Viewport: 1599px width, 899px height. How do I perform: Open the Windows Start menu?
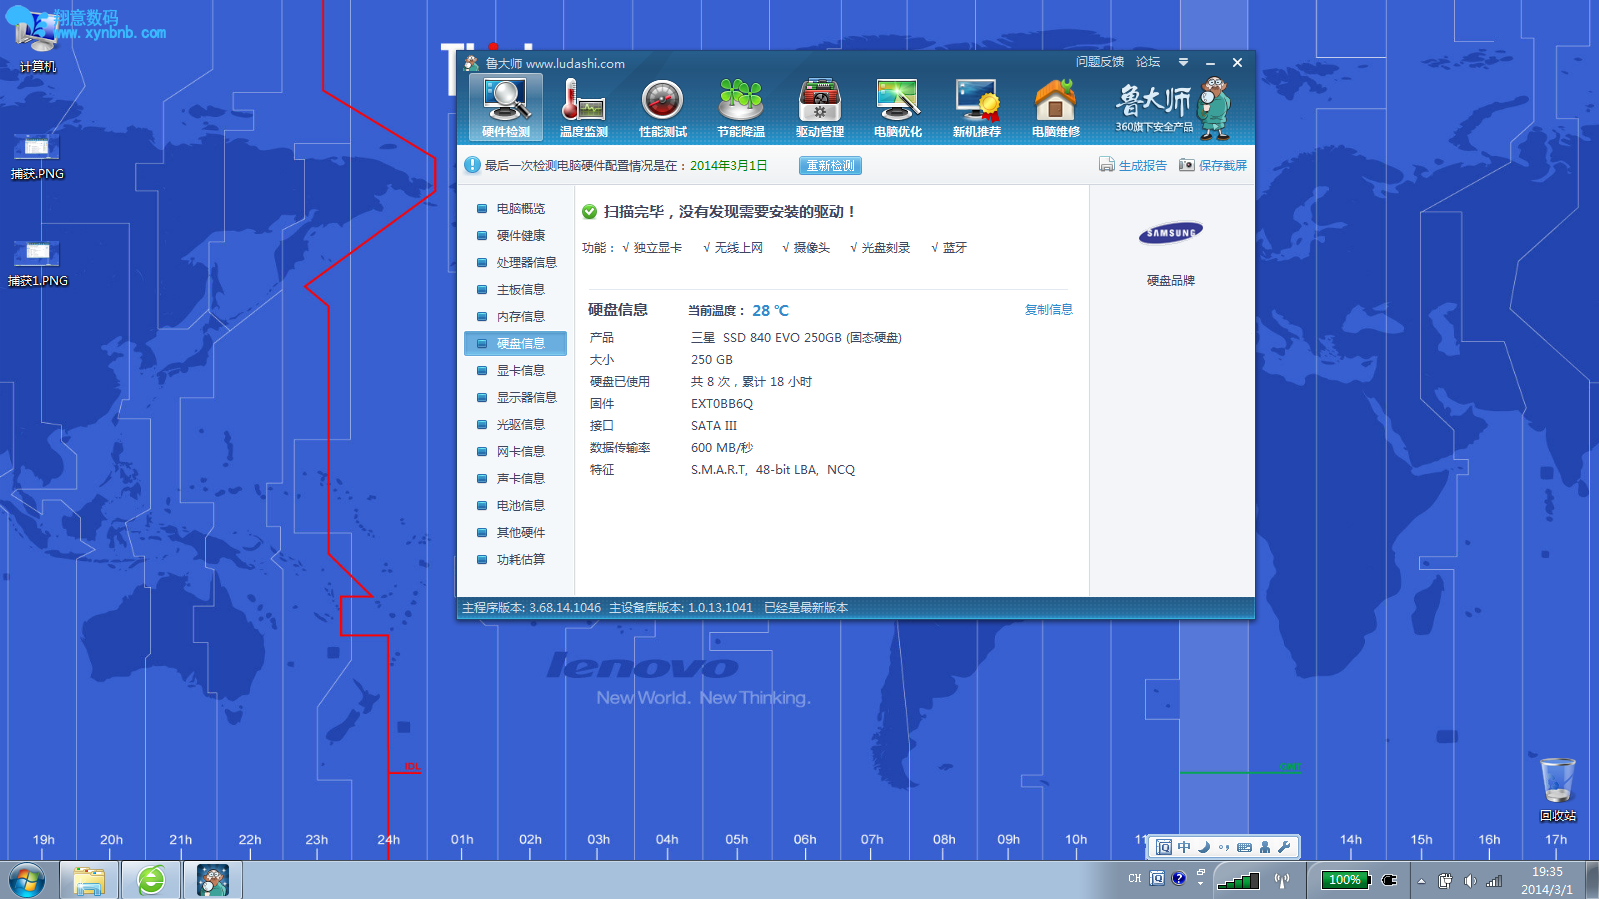click(27, 881)
